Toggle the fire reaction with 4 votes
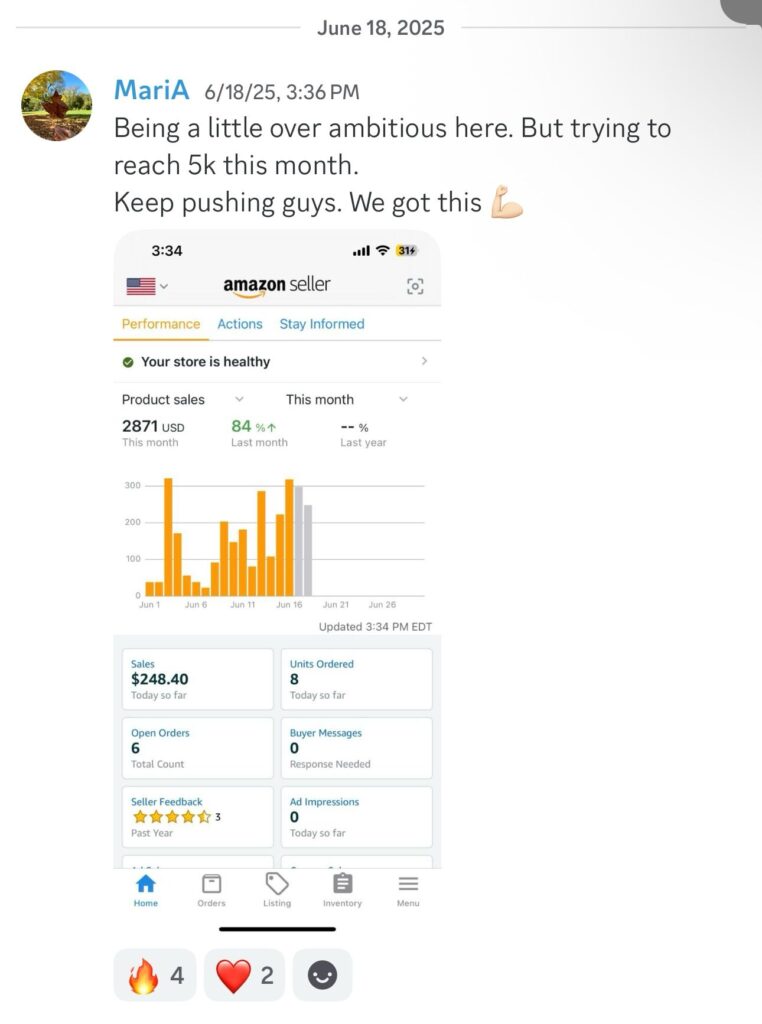This screenshot has height=1024, width=762. (x=155, y=976)
